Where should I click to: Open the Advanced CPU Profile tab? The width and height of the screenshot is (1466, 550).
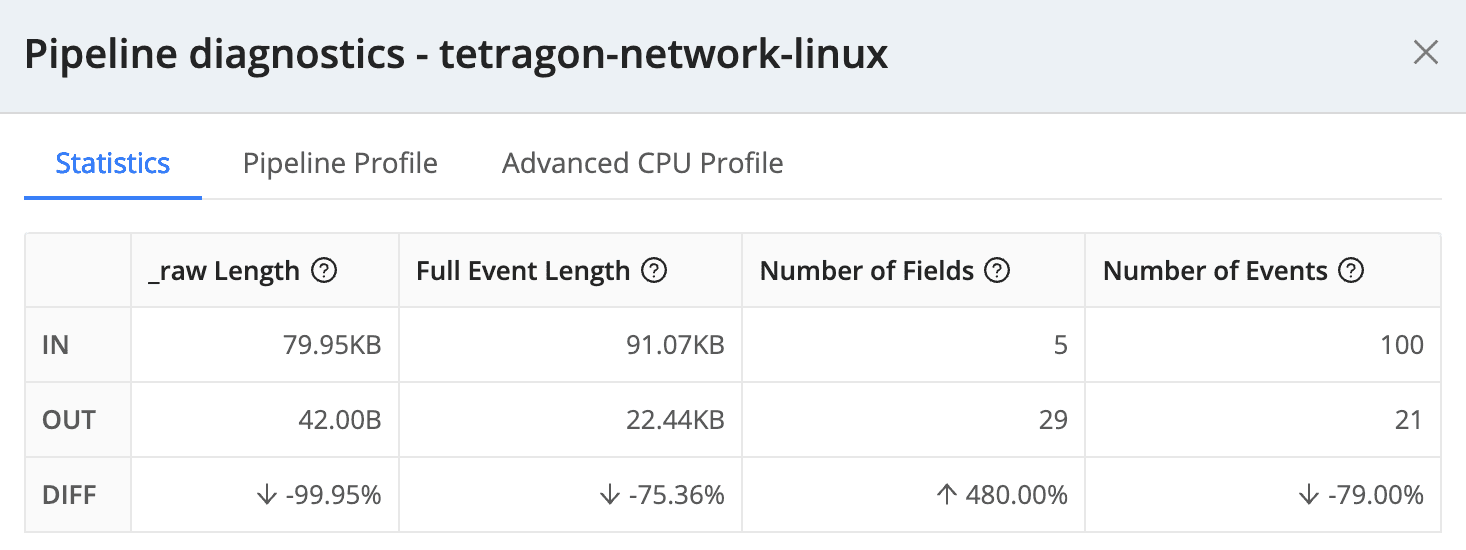click(642, 163)
